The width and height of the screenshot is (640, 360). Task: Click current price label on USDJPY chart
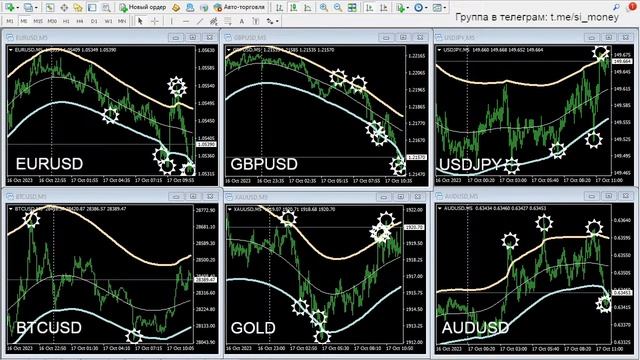[x=622, y=61]
